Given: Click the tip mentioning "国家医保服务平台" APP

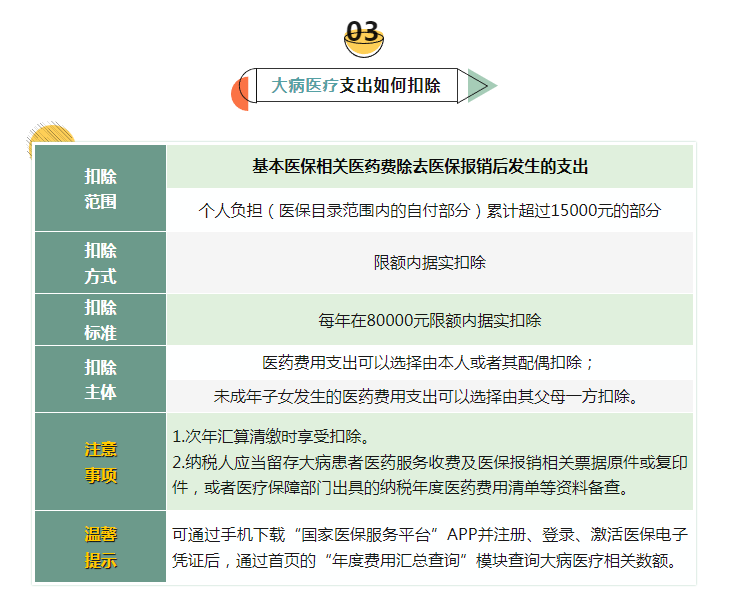Looking at the screenshot, I should pos(429,547).
